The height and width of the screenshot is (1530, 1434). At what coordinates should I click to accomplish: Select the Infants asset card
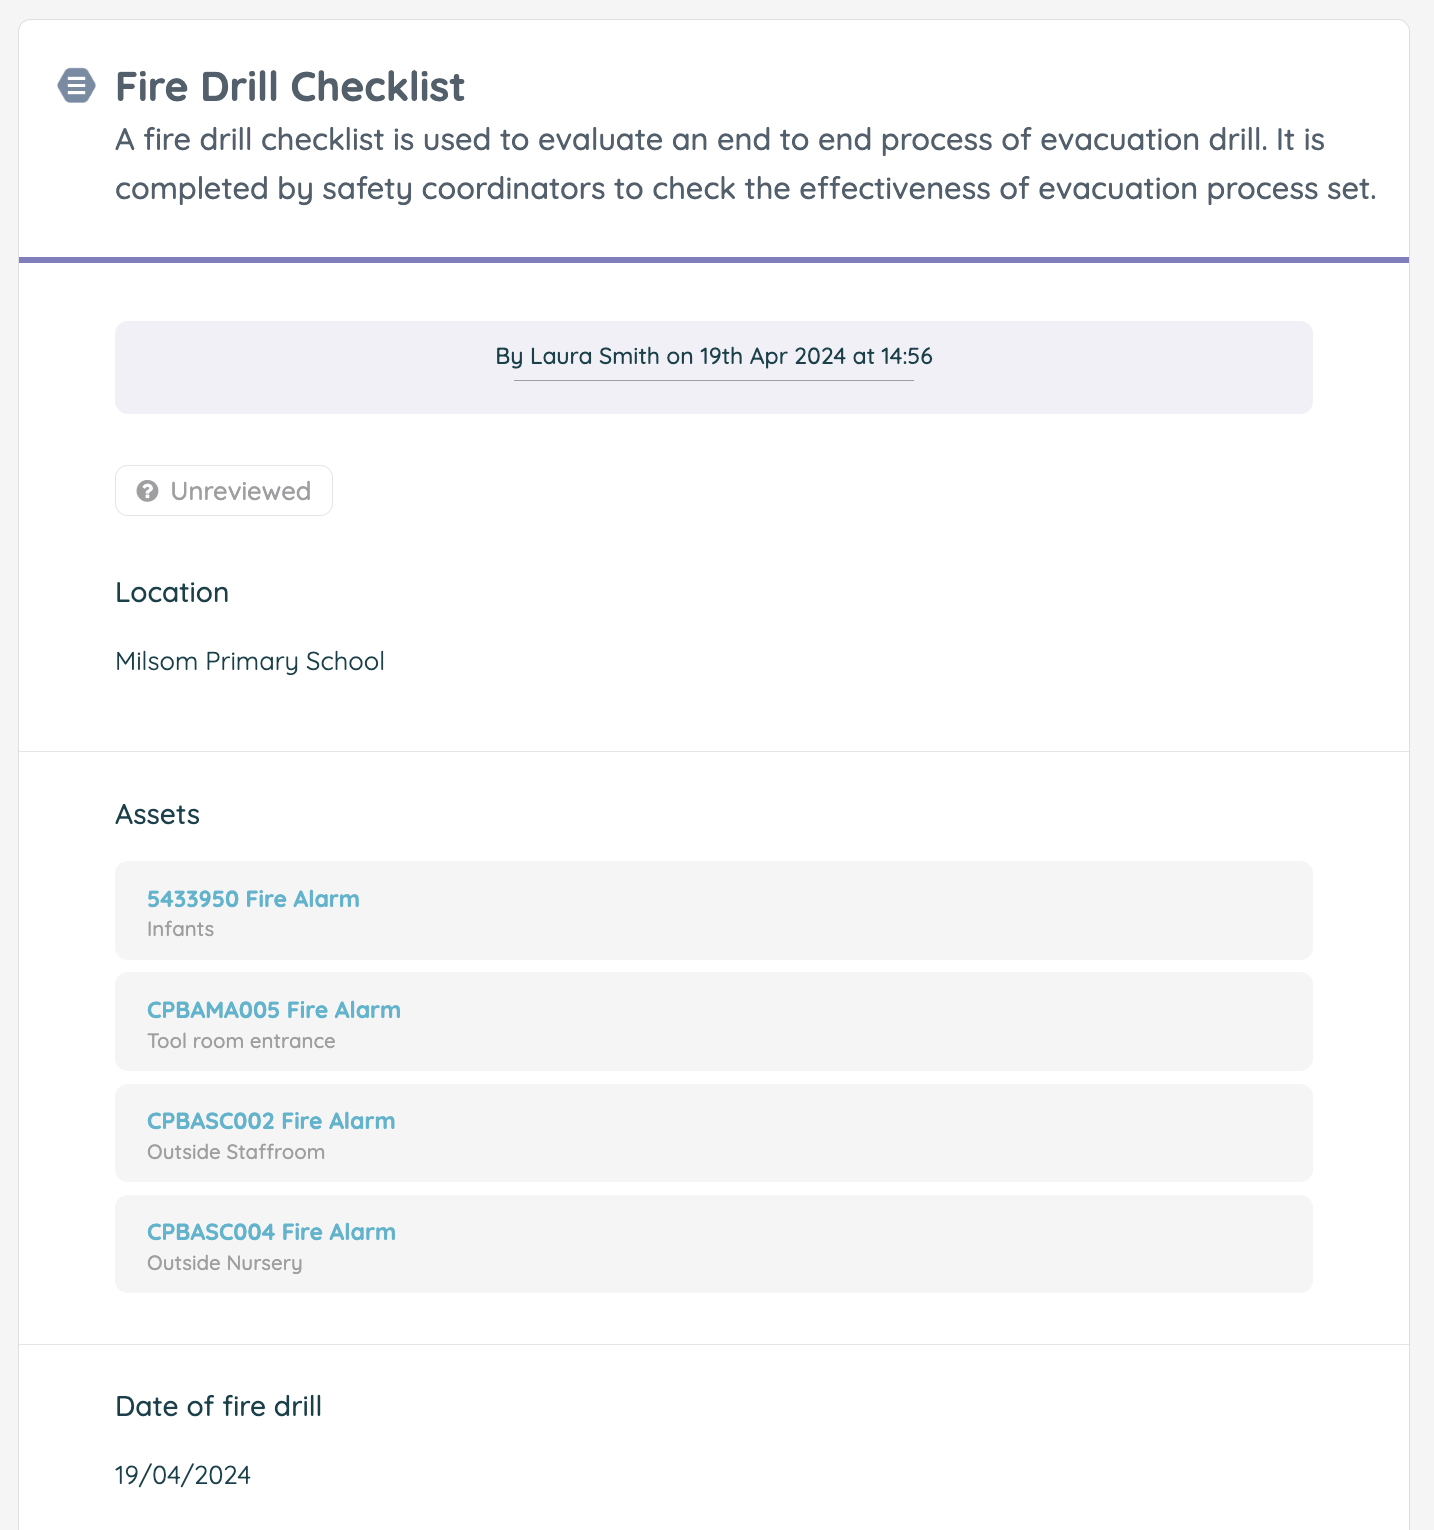click(714, 911)
